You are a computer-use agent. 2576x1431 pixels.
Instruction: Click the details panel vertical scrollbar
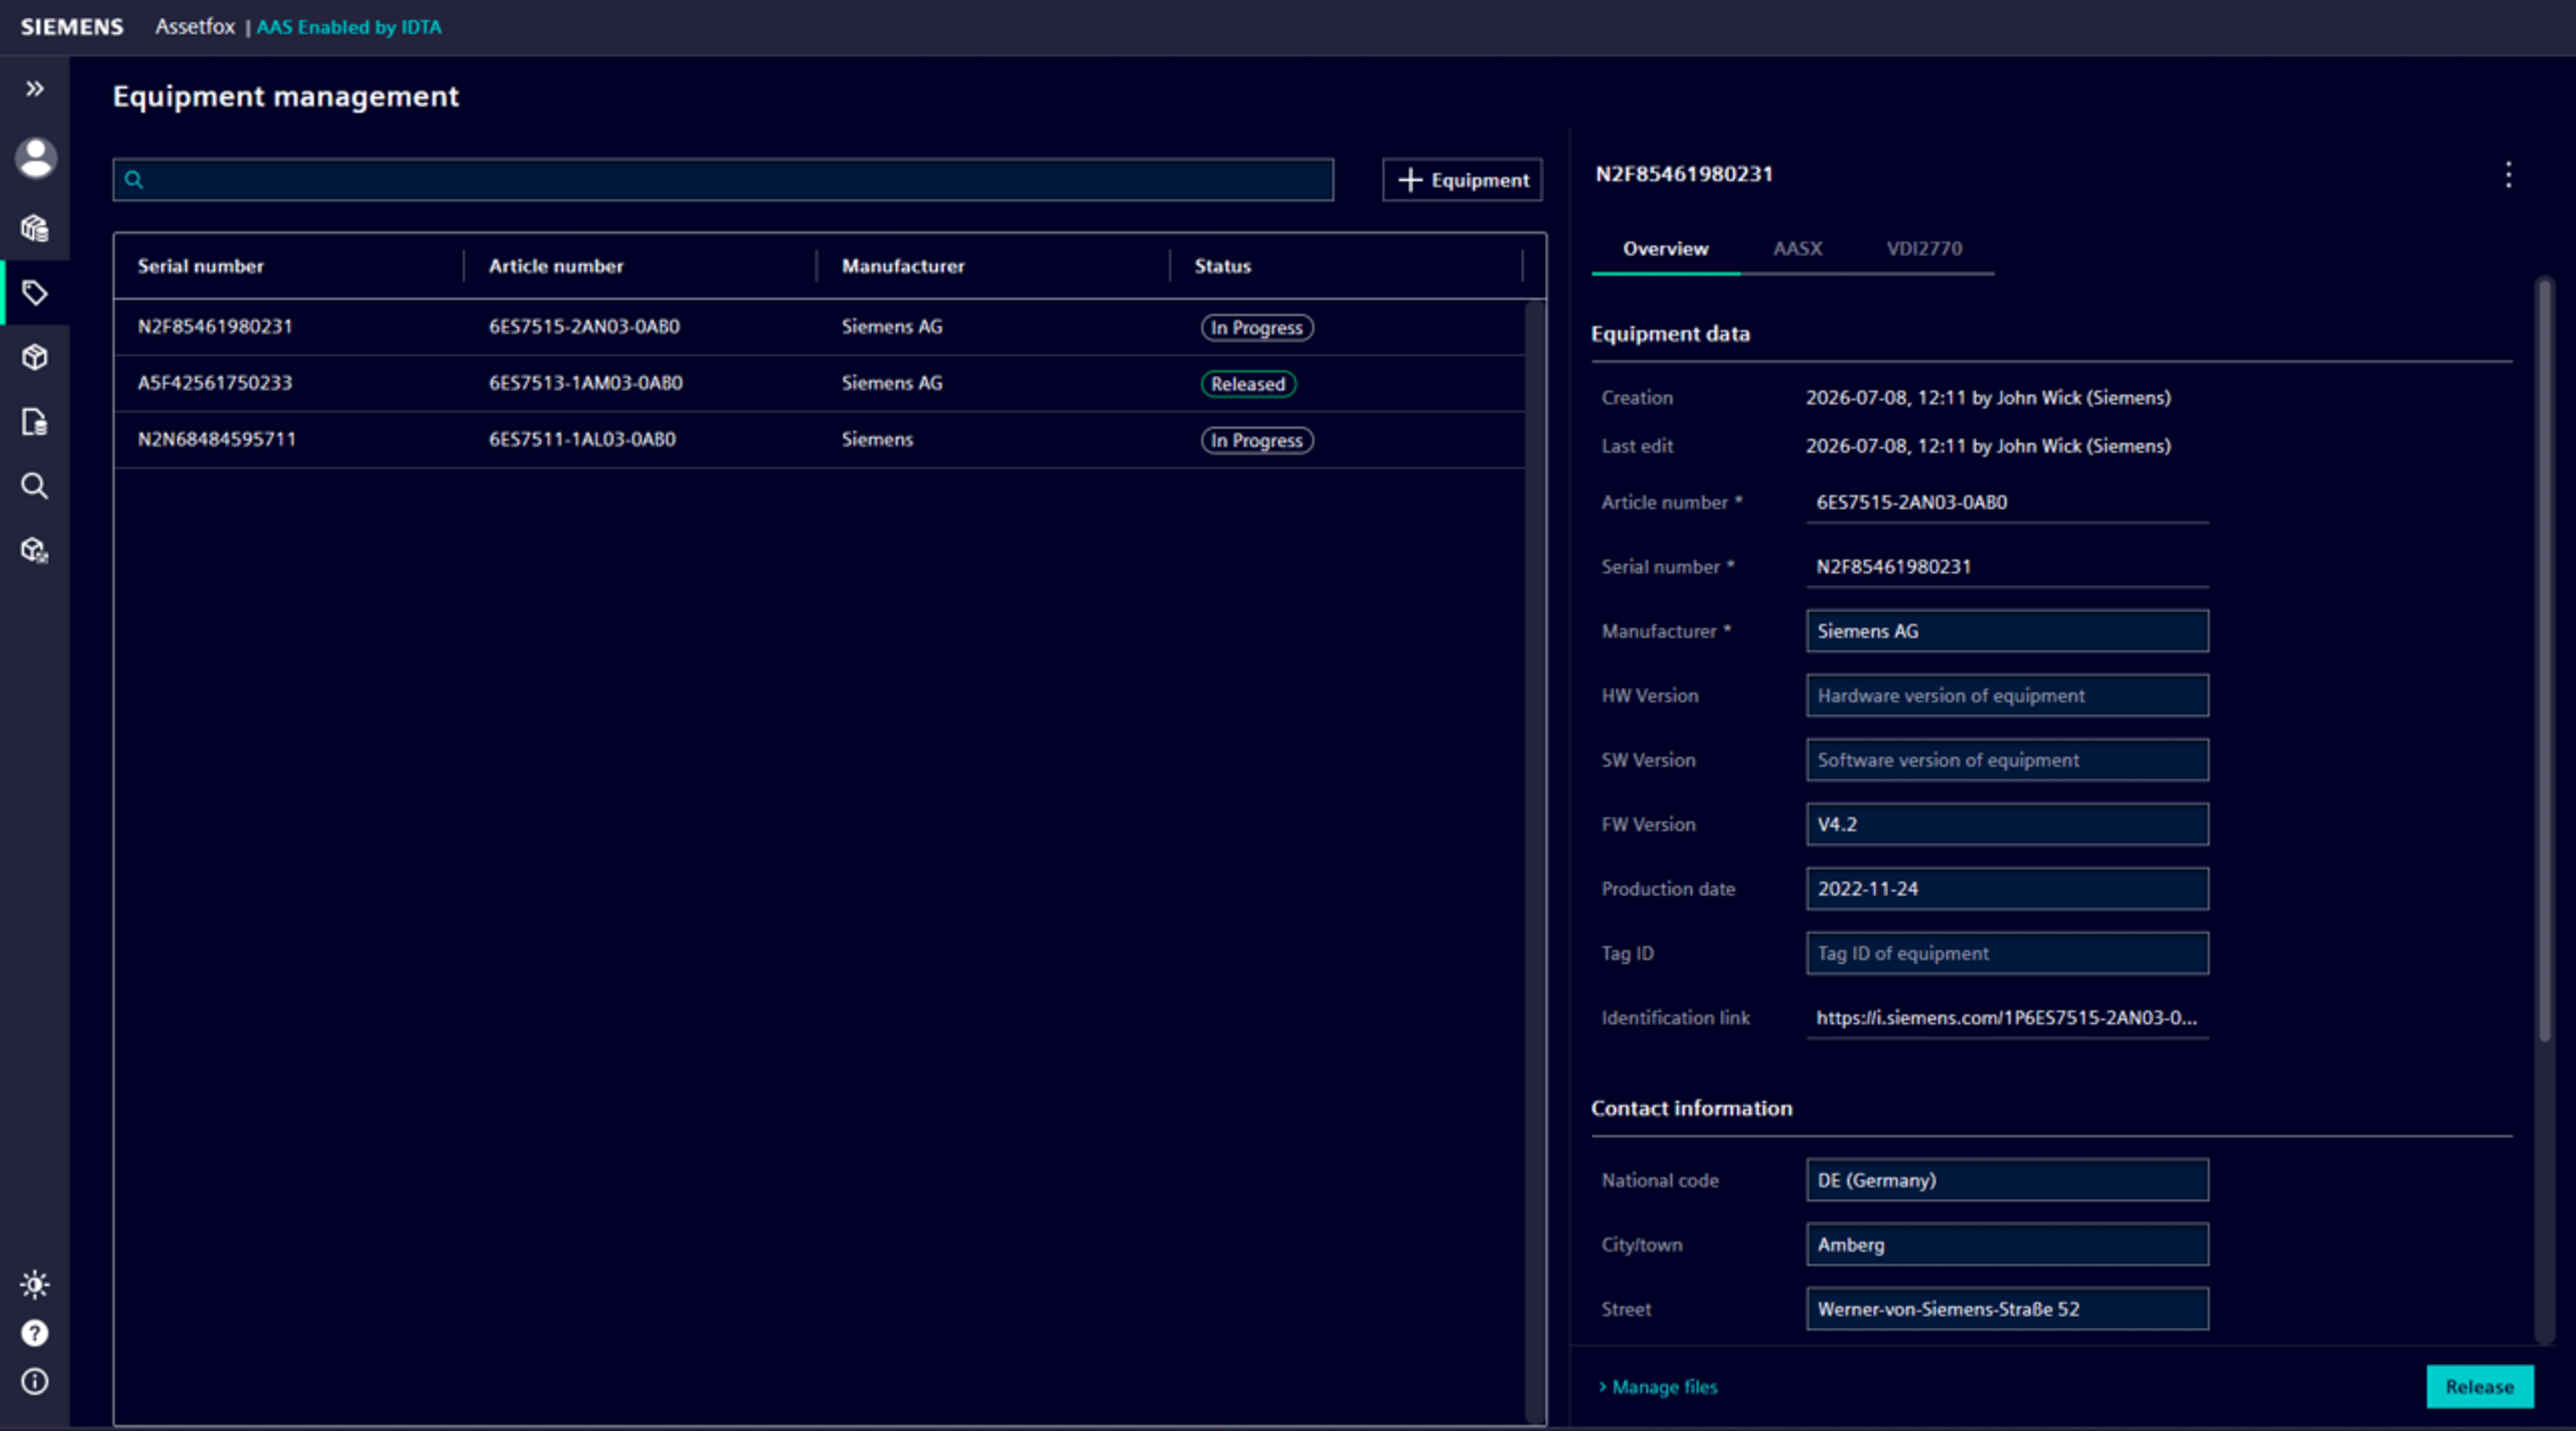pos(2545,660)
